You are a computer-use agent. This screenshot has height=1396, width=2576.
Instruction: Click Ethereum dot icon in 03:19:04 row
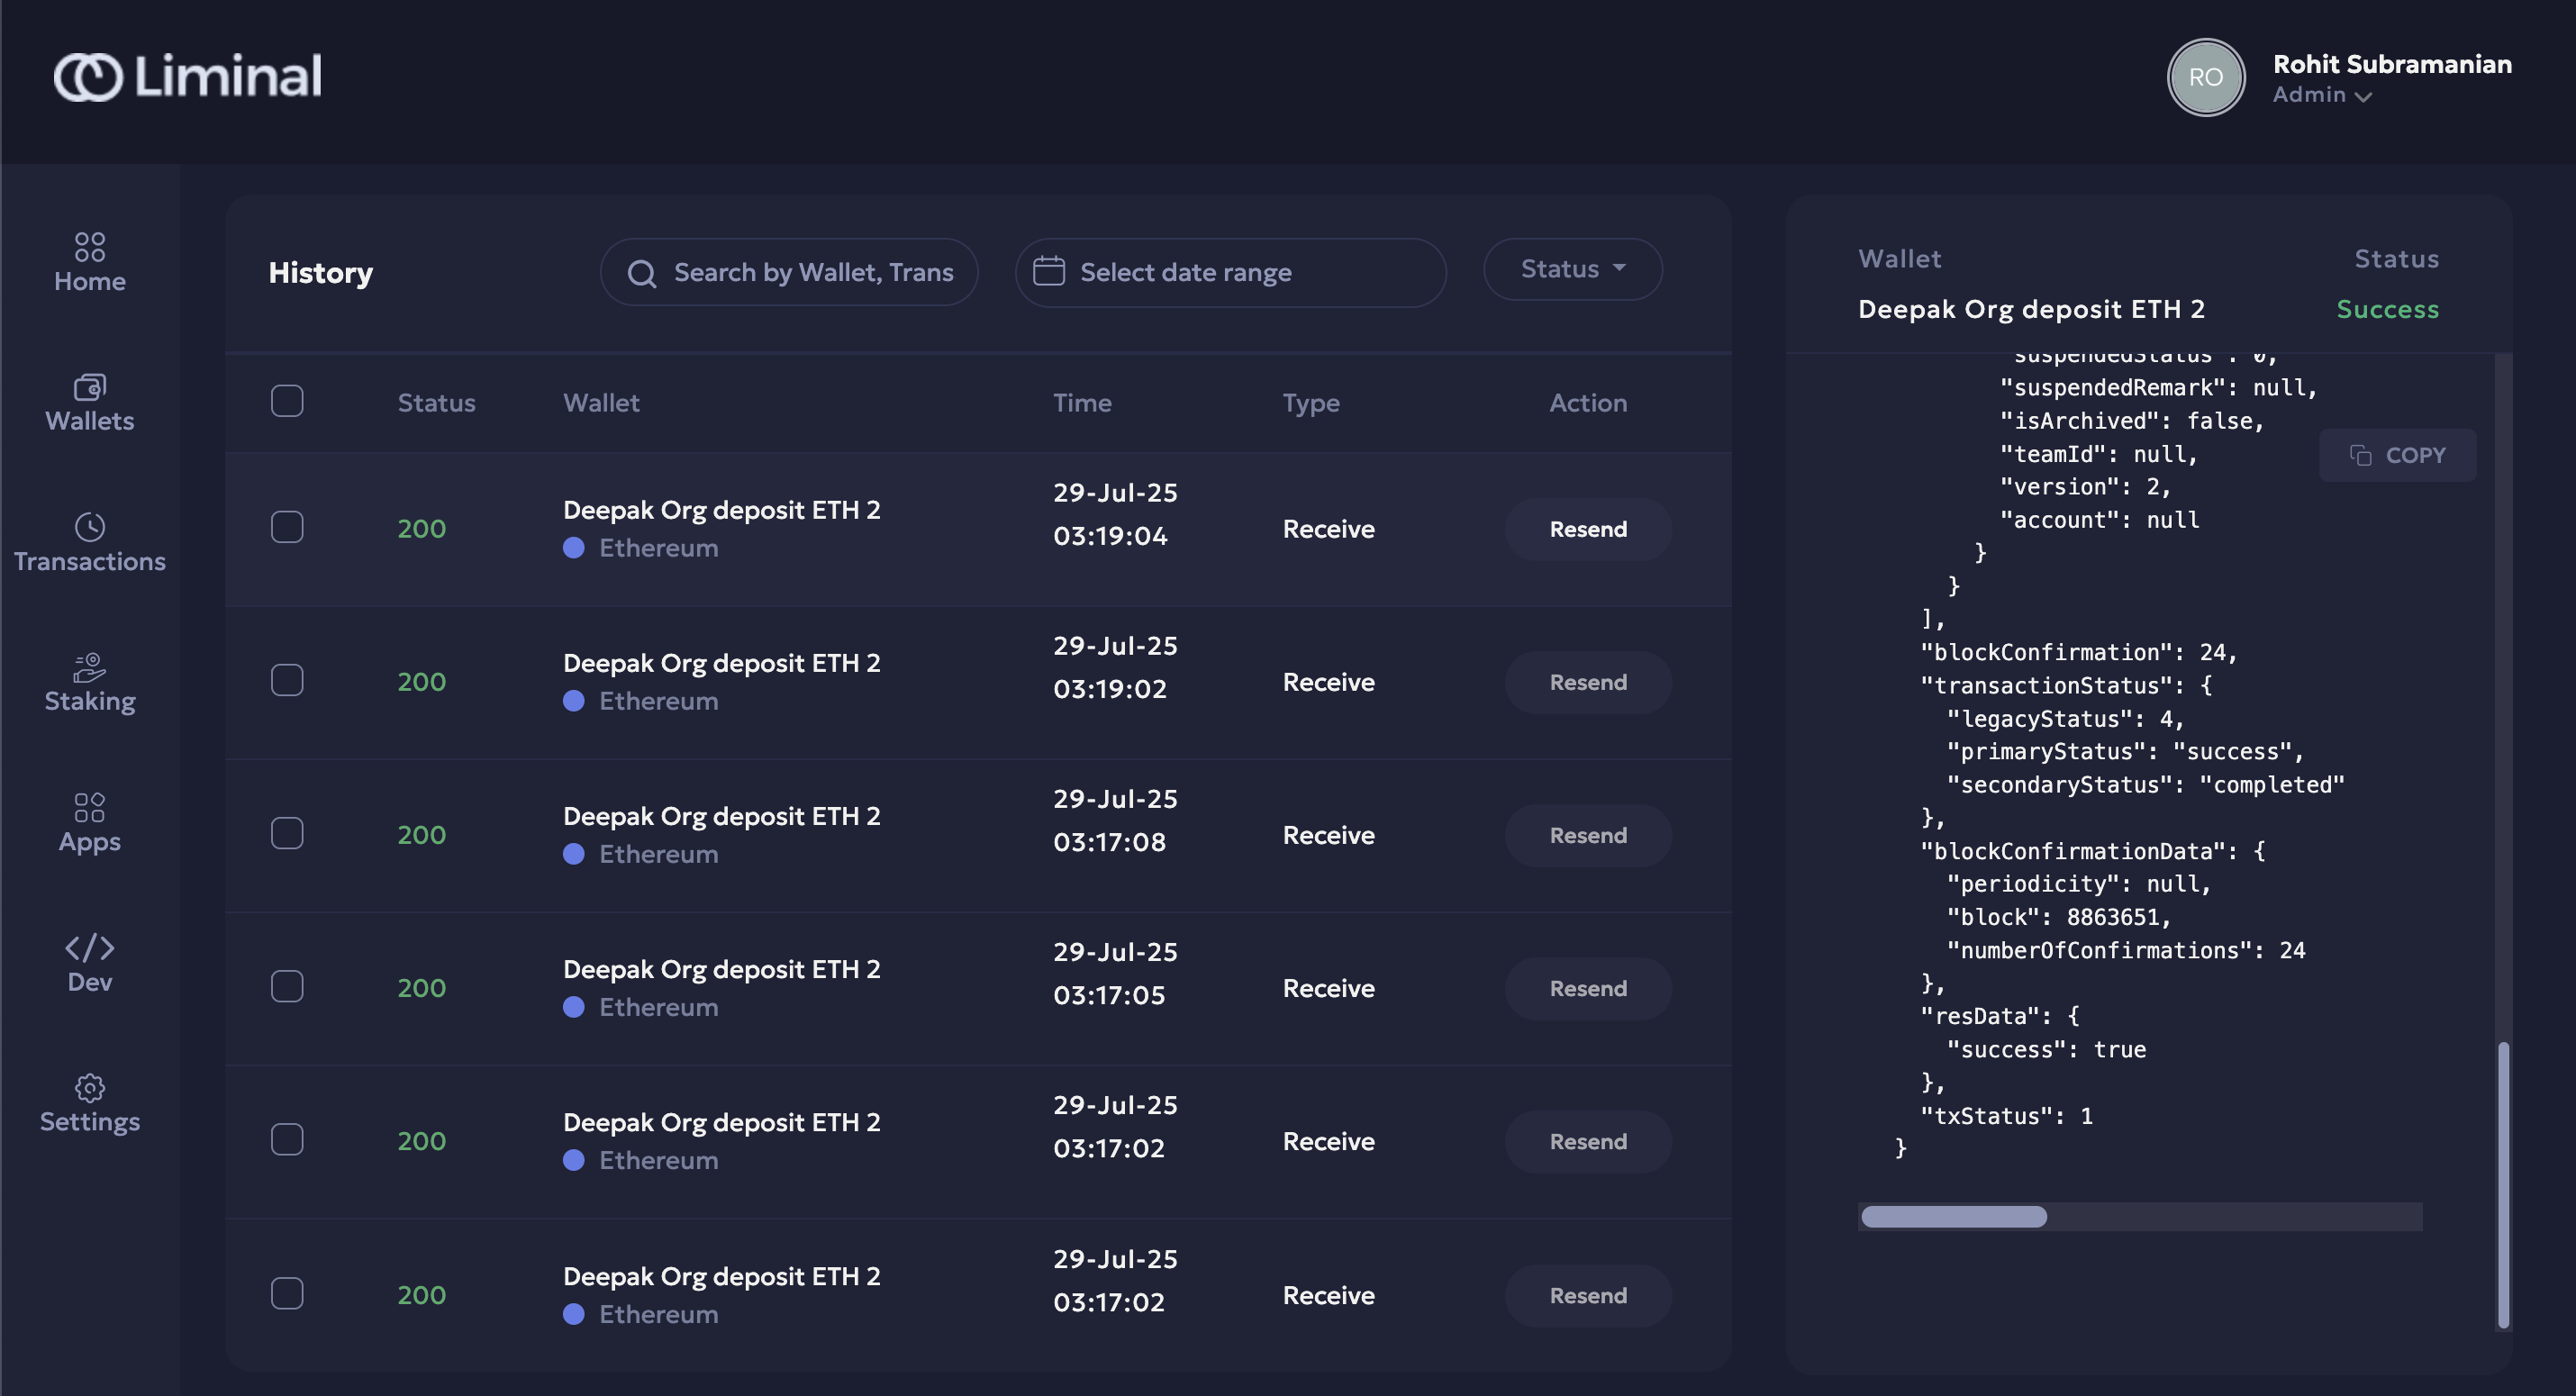pyautogui.click(x=574, y=548)
